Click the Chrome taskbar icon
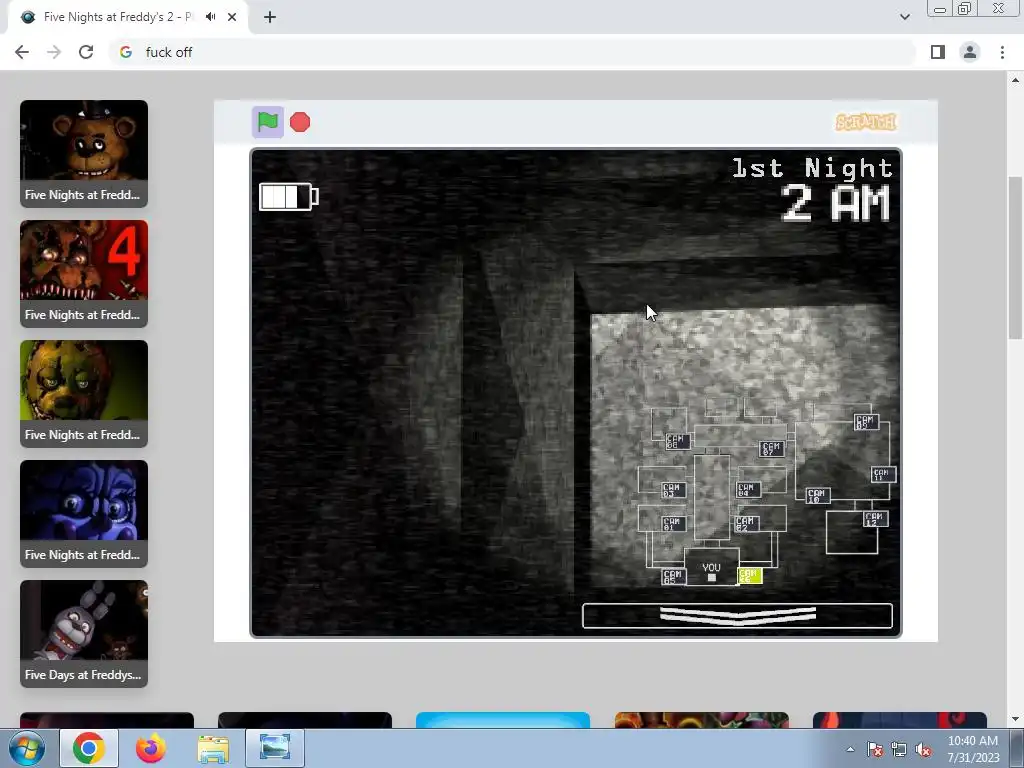This screenshot has height=768, width=1024. point(89,748)
